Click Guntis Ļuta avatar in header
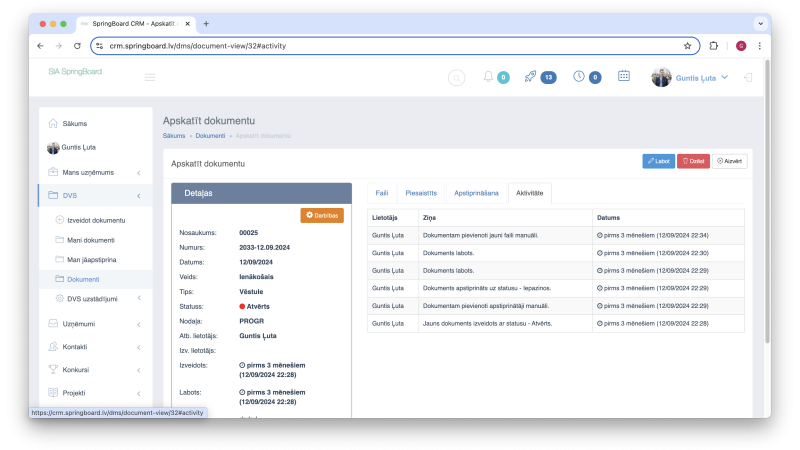The width and height of the screenshot is (800, 450). pos(661,78)
